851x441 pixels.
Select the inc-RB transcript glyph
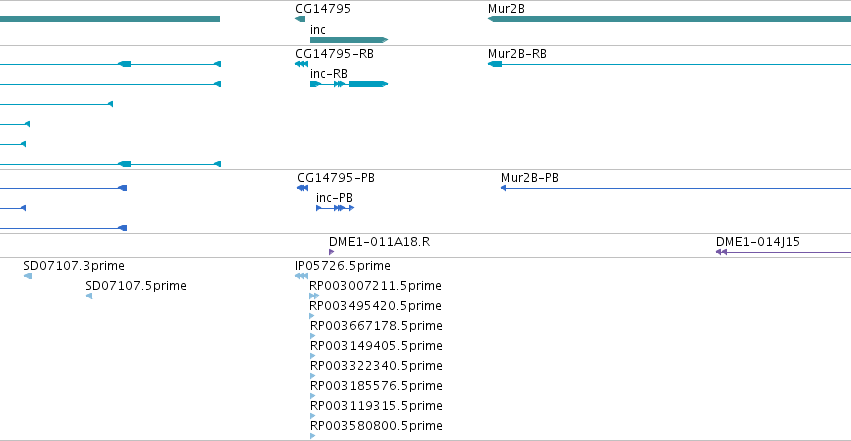tap(349, 84)
